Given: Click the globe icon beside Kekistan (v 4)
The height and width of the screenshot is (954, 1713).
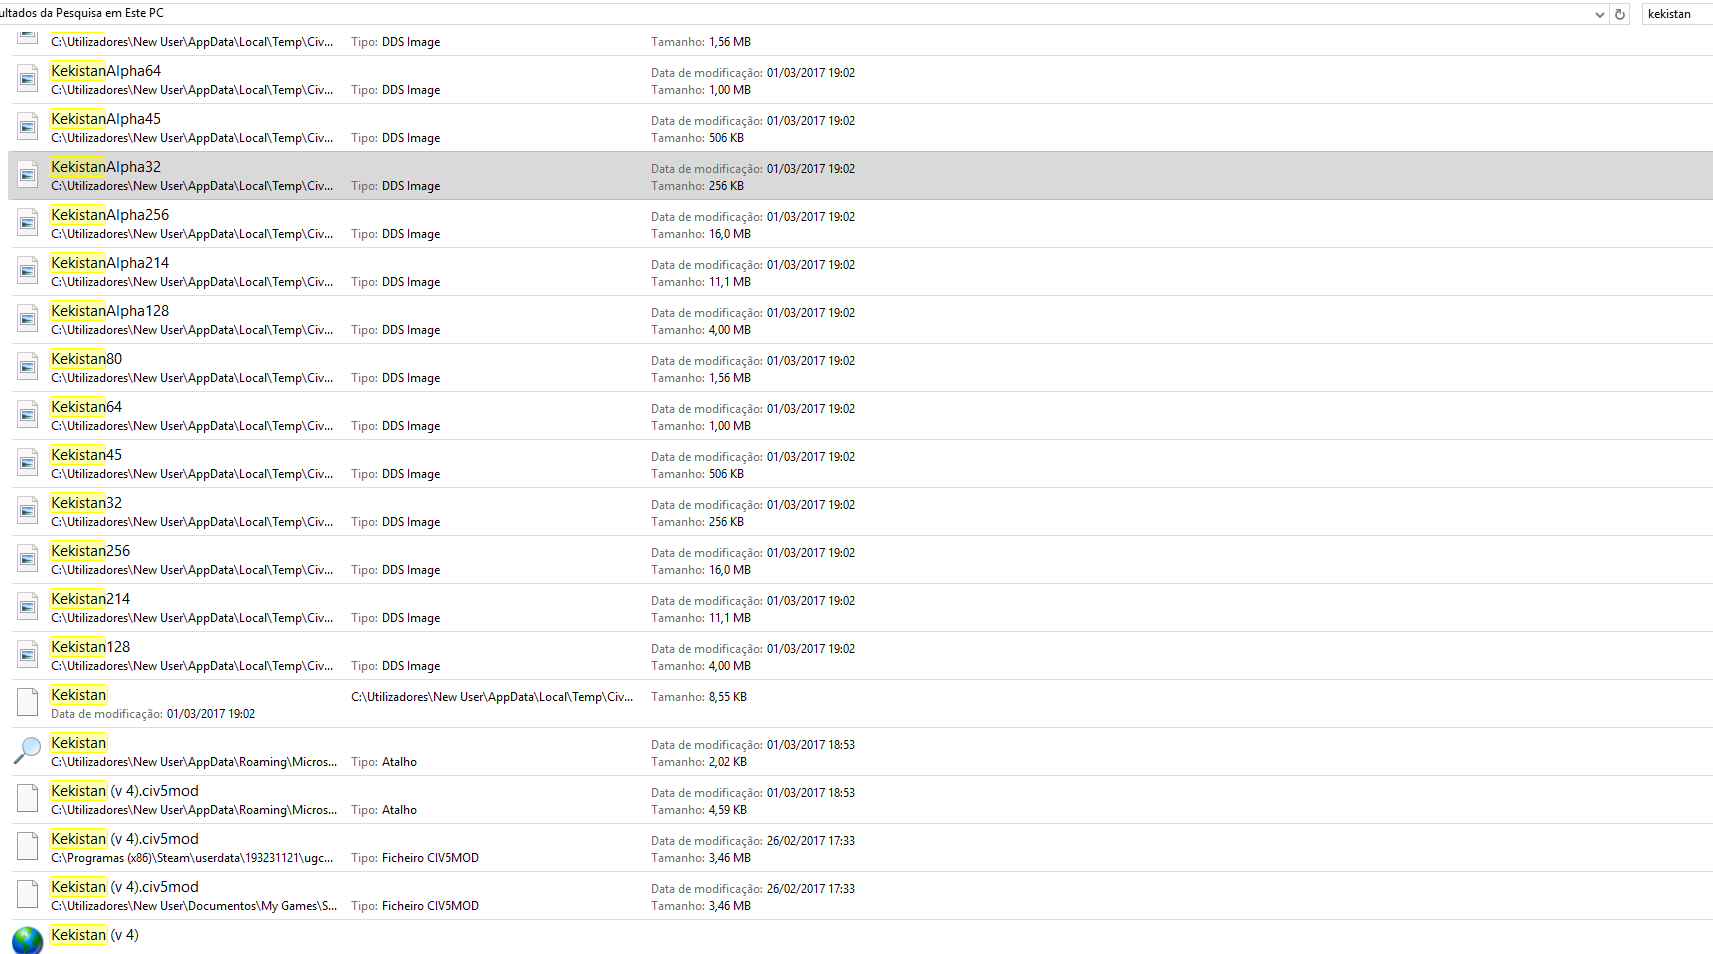Looking at the screenshot, I should tap(28, 939).
